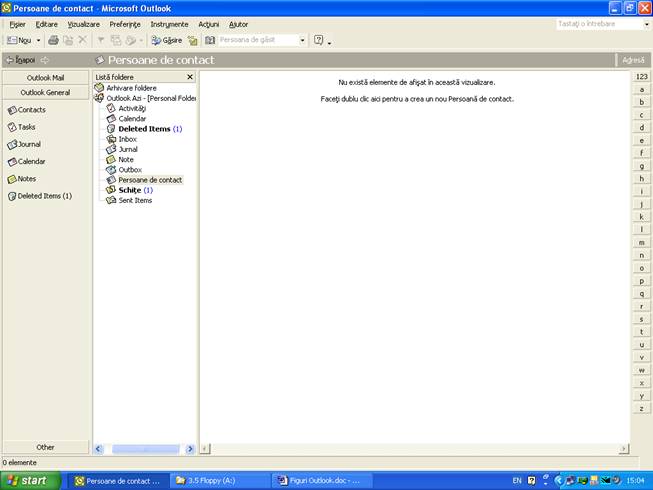Open Deleted Items (1) shortcut in Outlook bar
This screenshot has height=490, width=653.
point(40,196)
